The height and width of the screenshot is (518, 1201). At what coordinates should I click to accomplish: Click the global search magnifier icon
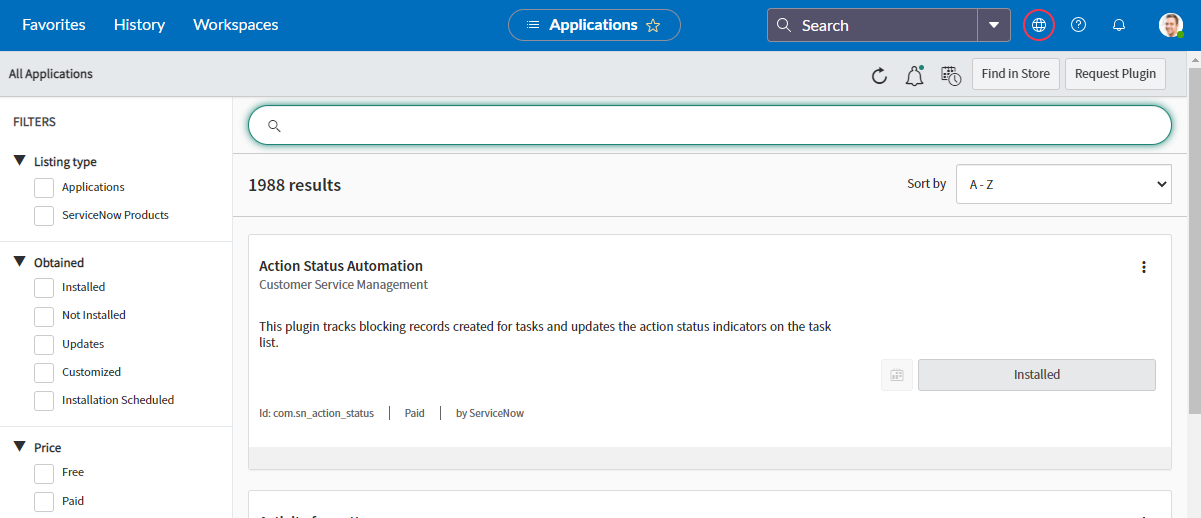(x=784, y=26)
